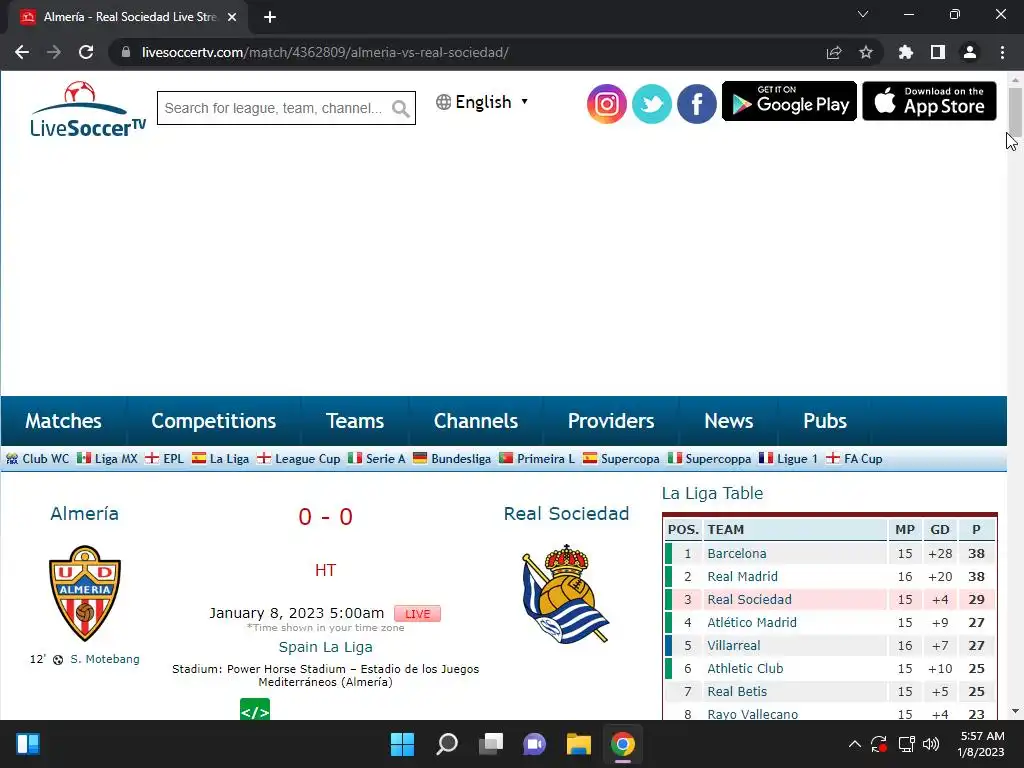The image size is (1024, 768).
Task: Click Real Betis in La Liga table
Action: pyautogui.click(x=737, y=691)
